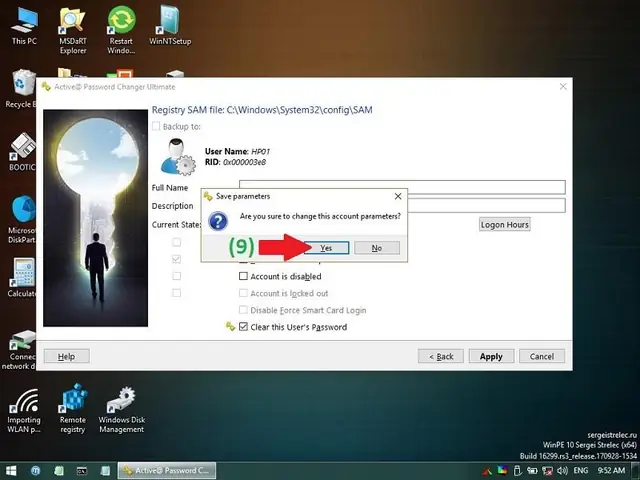Viewport: 640px width, 480px height.
Task: Confirm with Yes in Save parameters dialog
Action: point(327,248)
